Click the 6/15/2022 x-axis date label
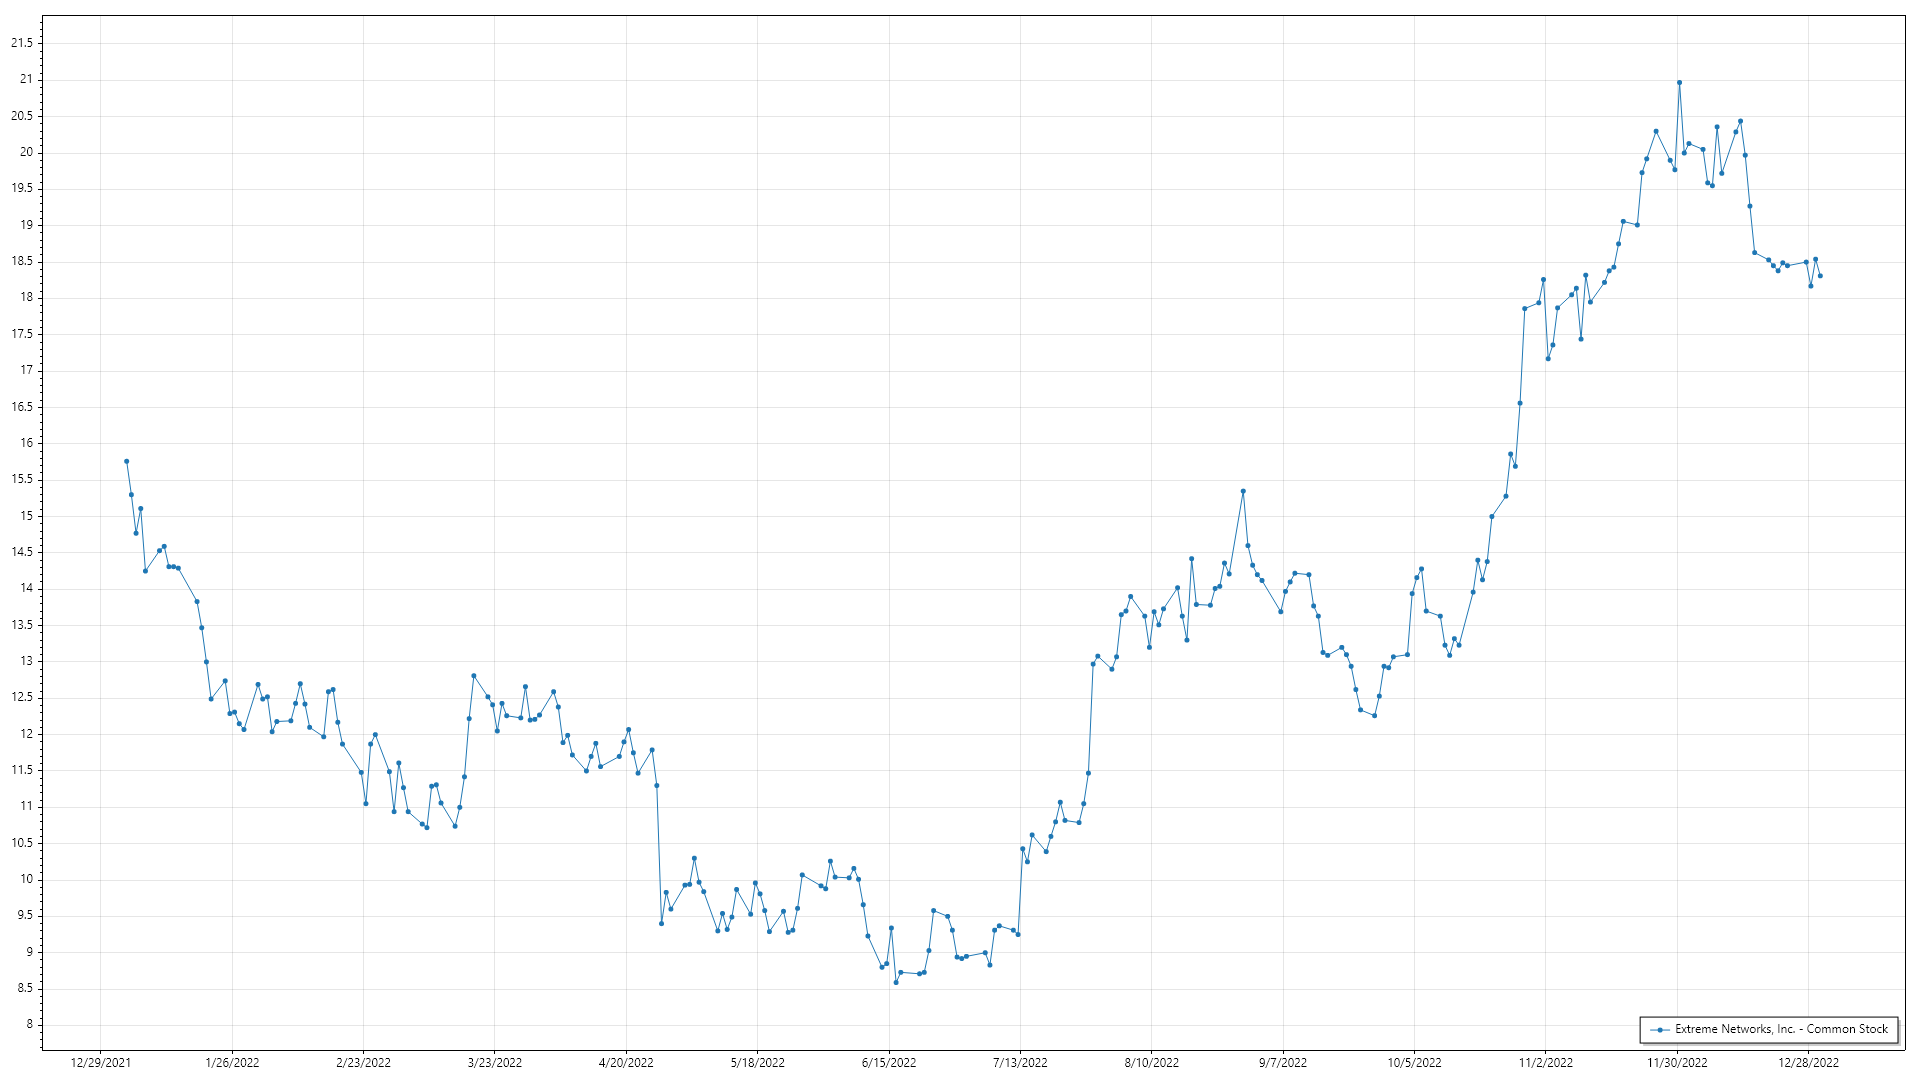The image size is (1920, 1080). click(889, 1063)
